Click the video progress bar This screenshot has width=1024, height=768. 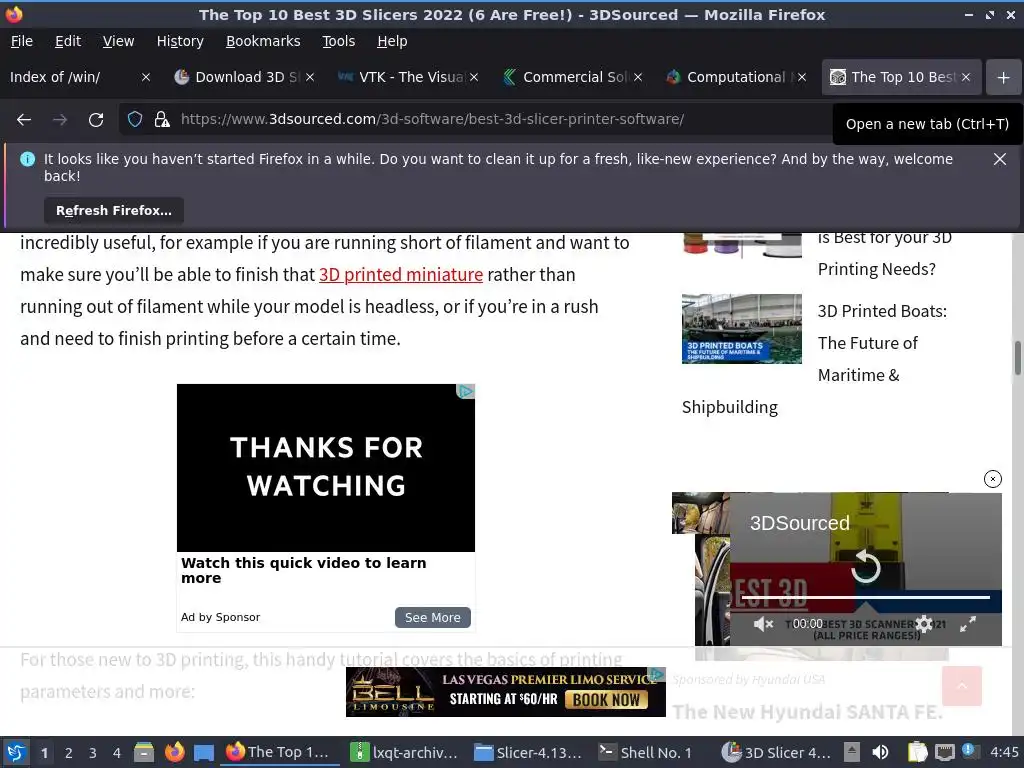[x=866, y=597]
